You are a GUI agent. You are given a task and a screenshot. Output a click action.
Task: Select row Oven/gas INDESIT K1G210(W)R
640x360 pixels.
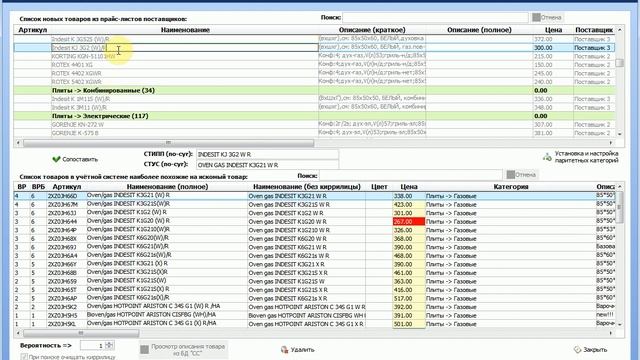pos(314,230)
